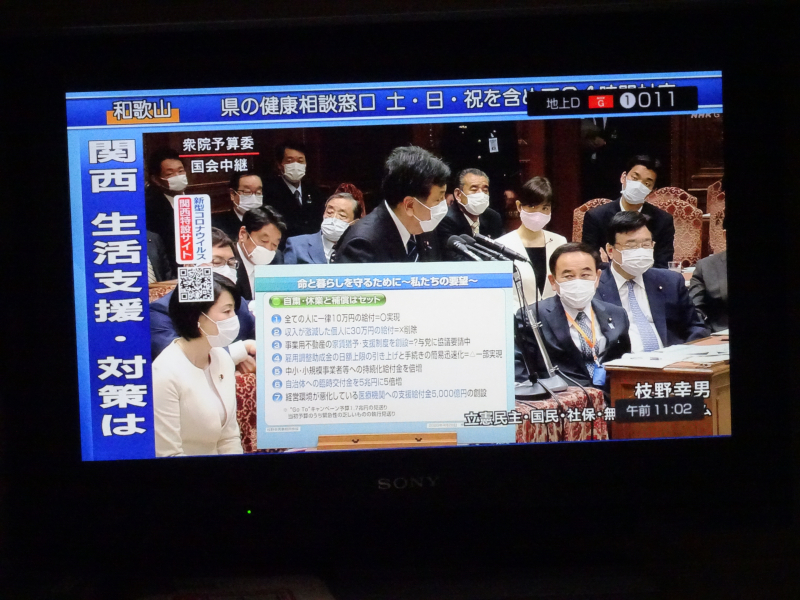Click the QR code under 関西特設サイト
The height and width of the screenshot is (600, 800).
(195, 284)
